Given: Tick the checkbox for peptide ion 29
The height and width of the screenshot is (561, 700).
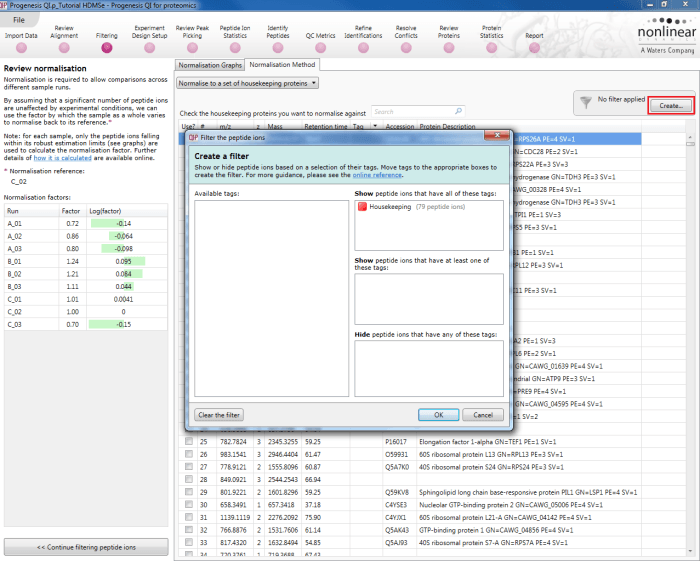Looking at the screenshot, I should [x=189, y=492].
